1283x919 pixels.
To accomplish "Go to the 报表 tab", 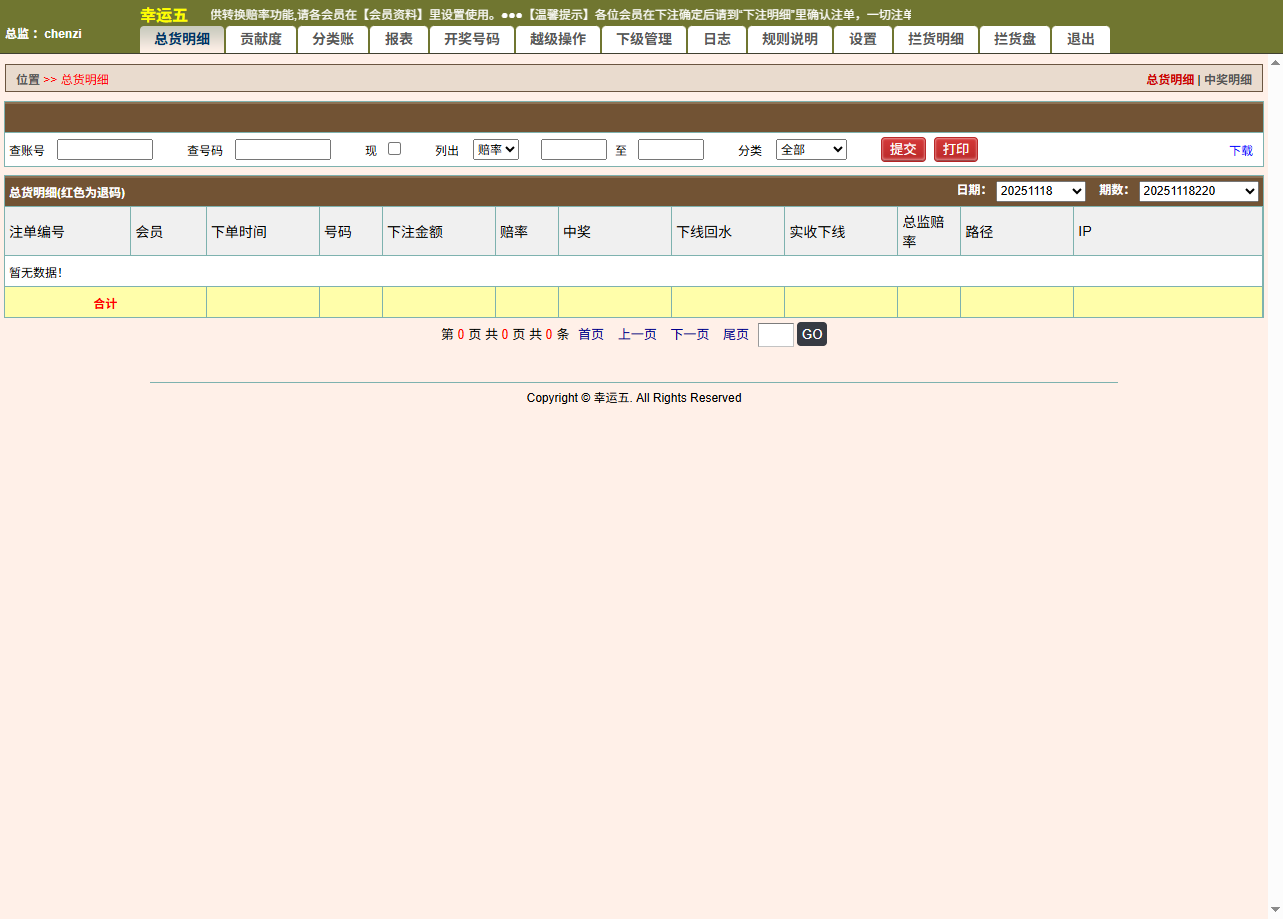I will tap(399, 39).
